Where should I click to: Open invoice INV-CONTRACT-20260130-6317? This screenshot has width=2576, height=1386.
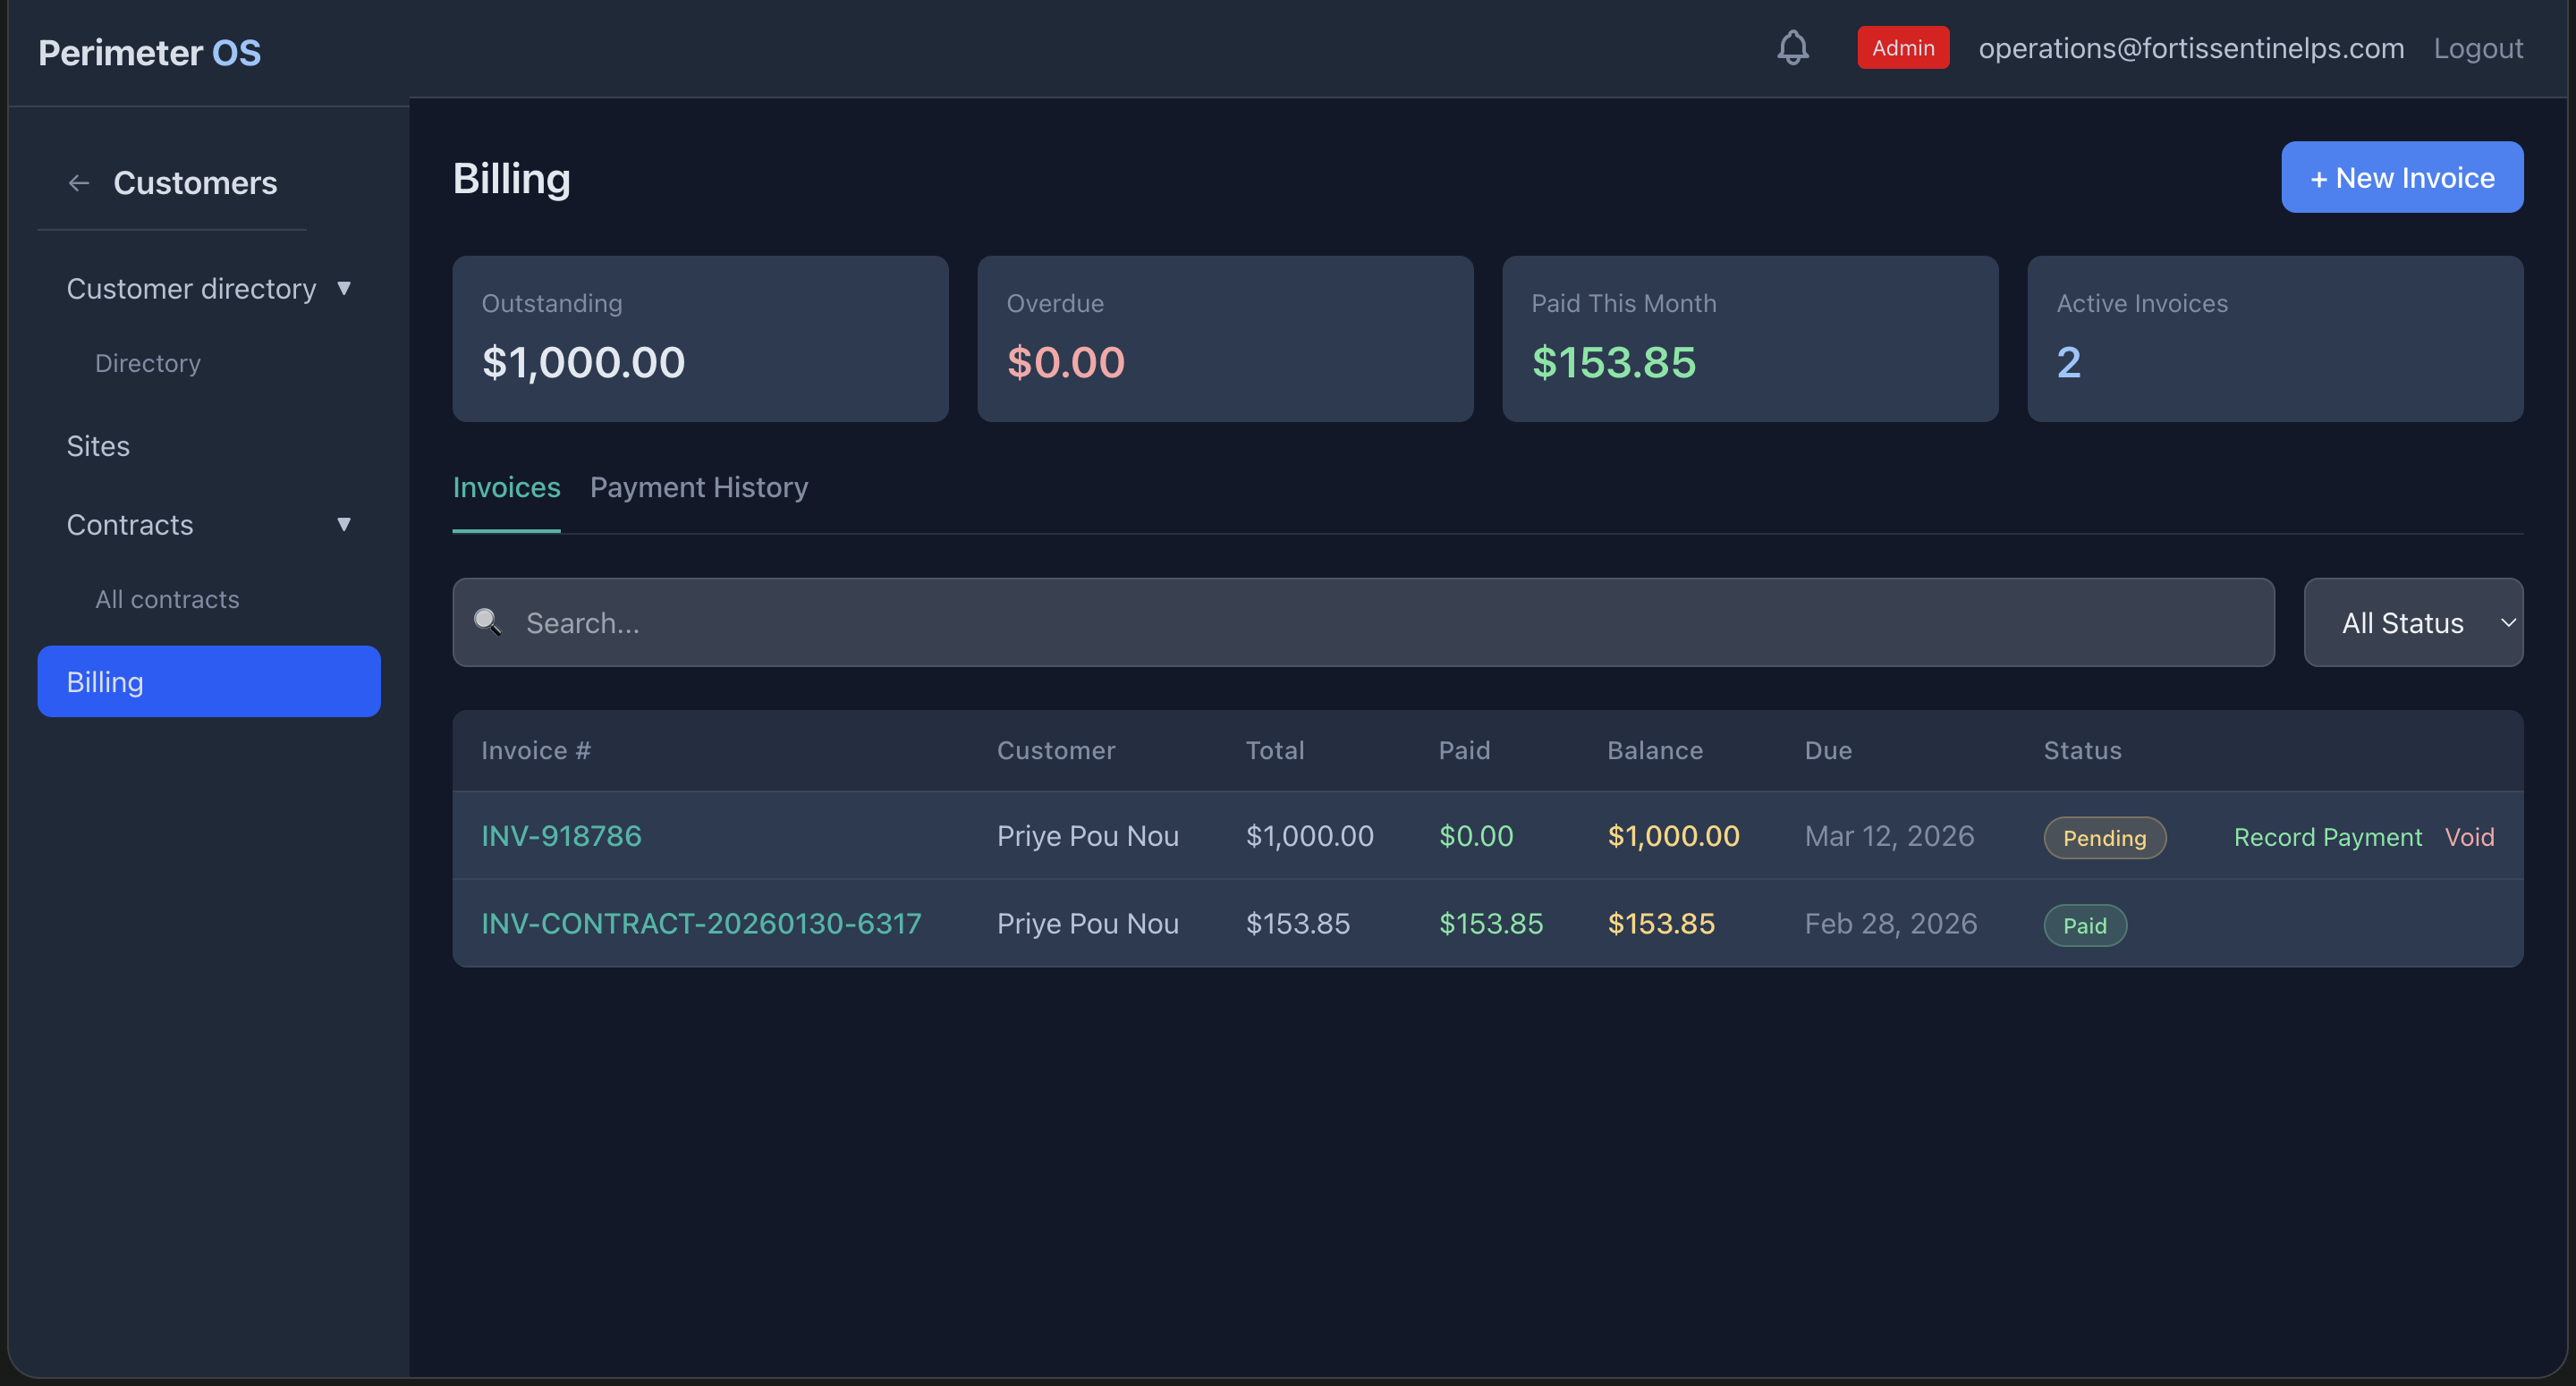tap(701, 923)
